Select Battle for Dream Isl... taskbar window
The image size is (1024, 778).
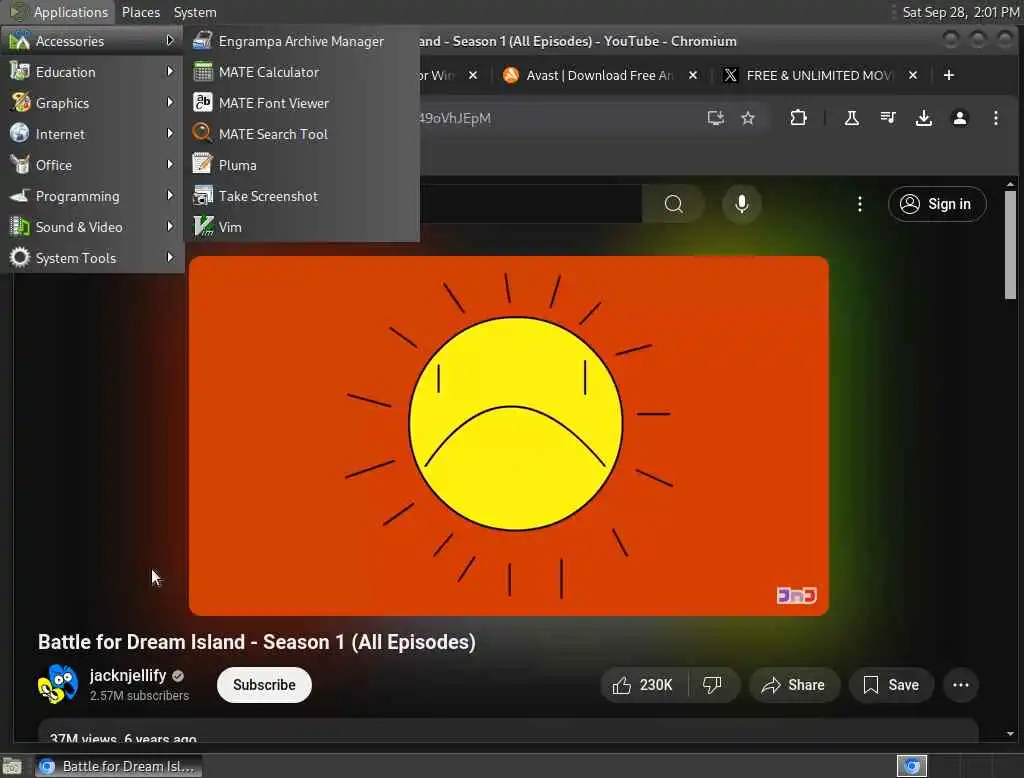118,766
